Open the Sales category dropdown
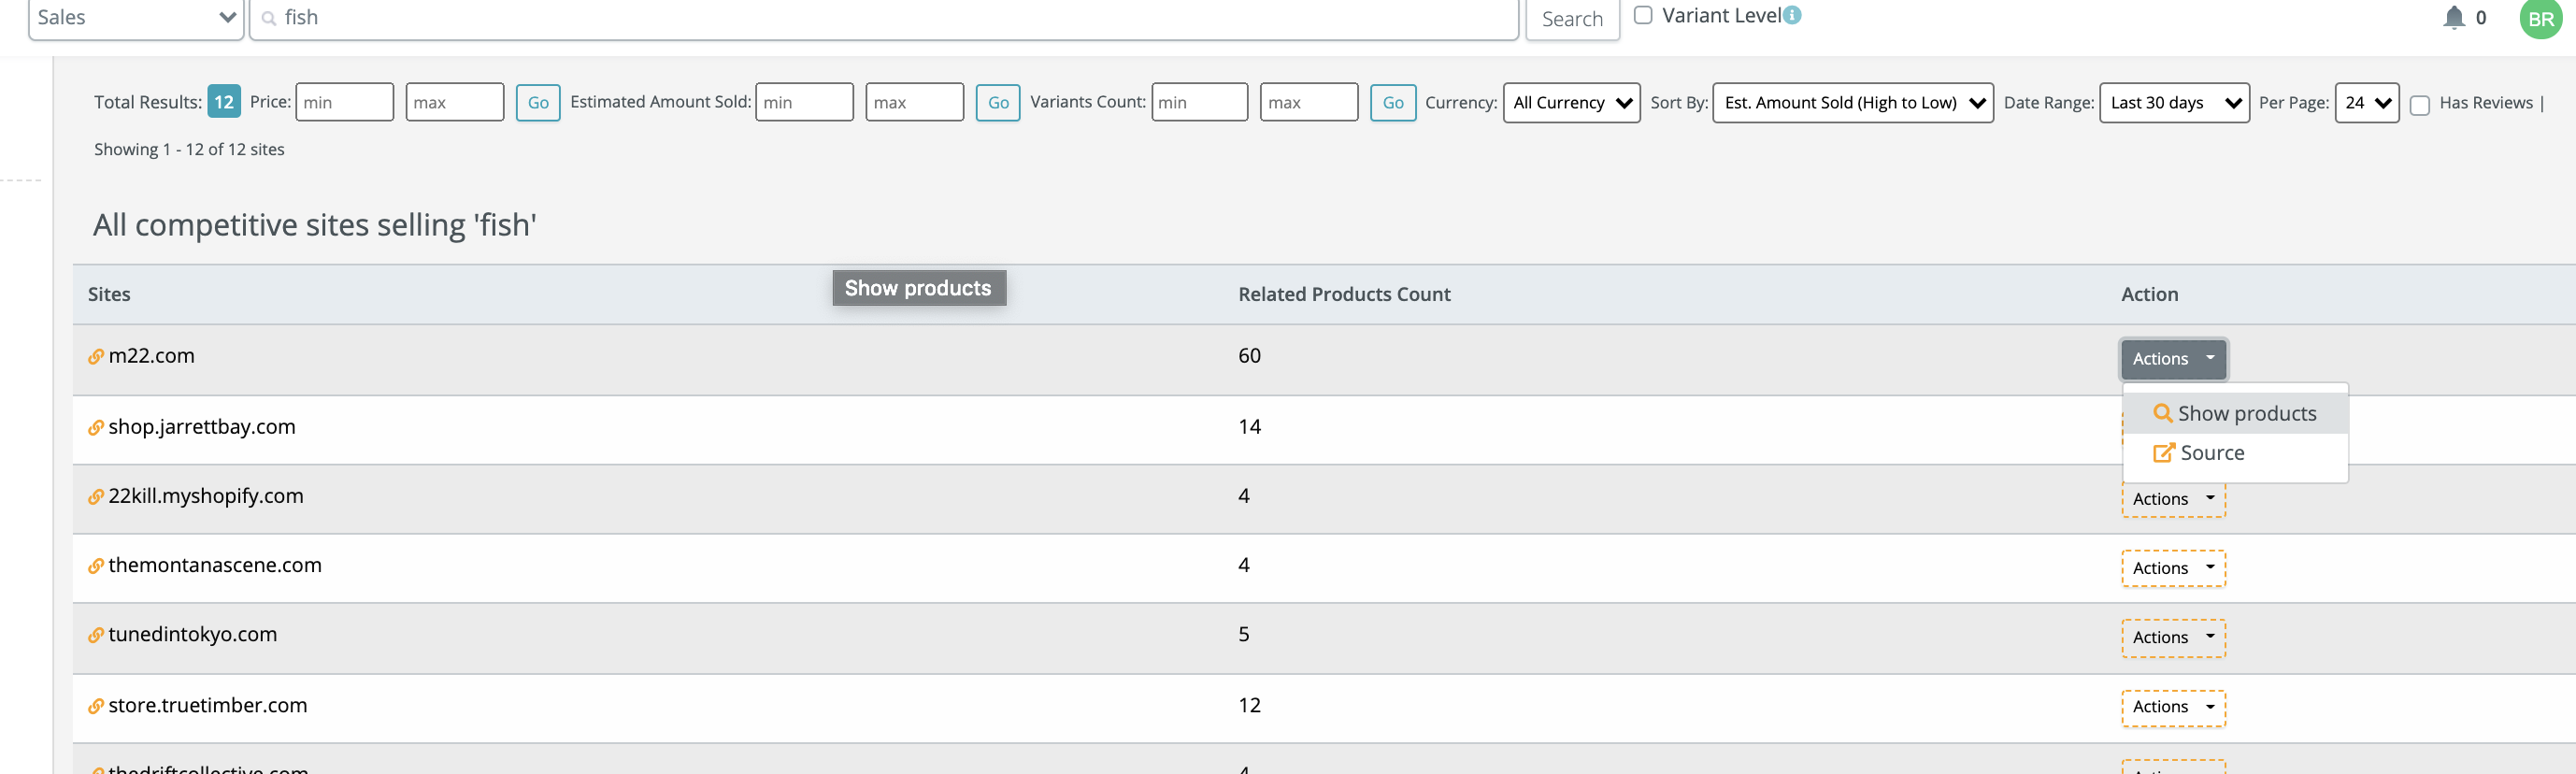 click(x=136, y=18)
